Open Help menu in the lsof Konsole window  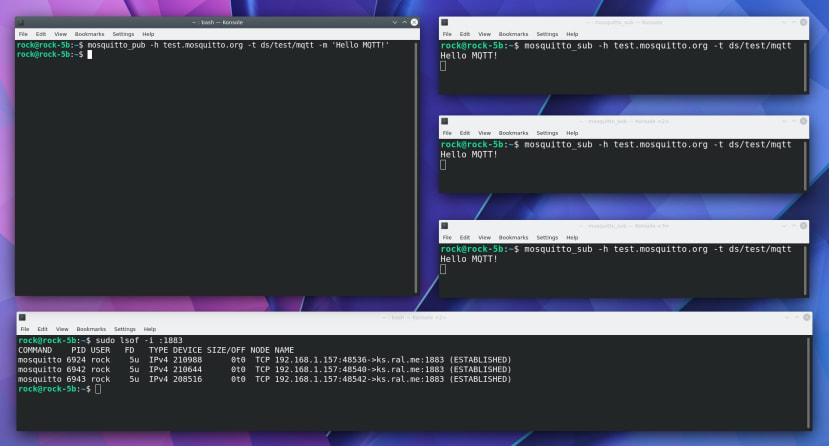pyautogui.click(x=150, y=329)
